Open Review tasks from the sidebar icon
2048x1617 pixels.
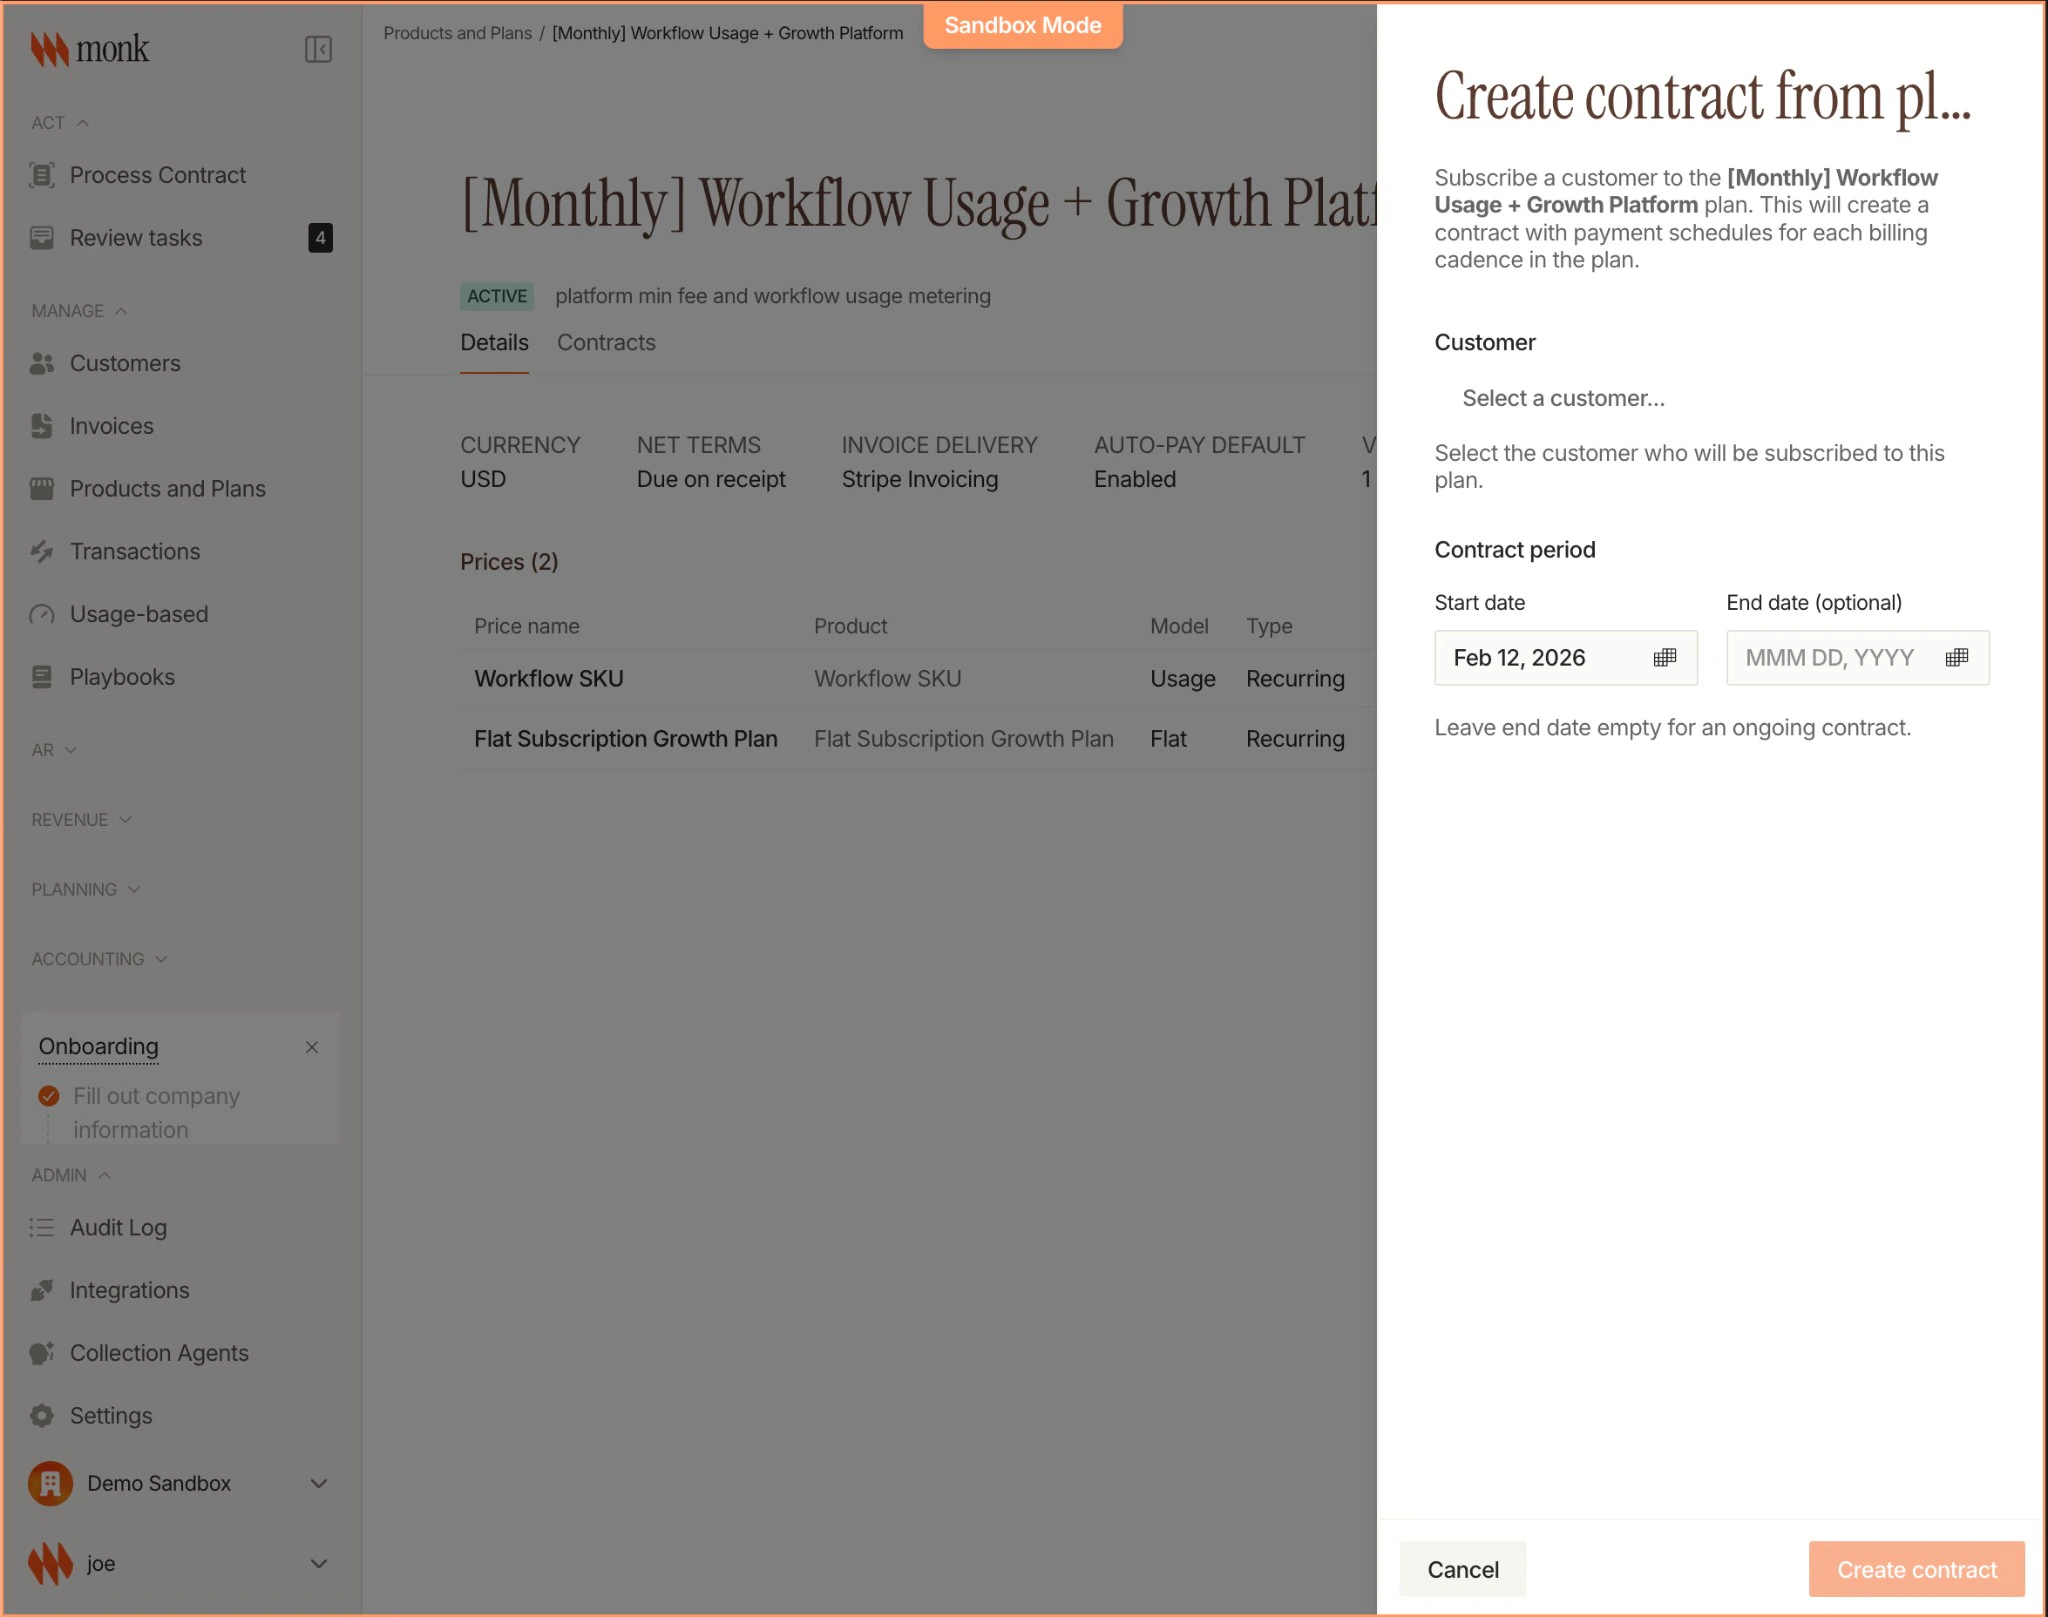click(41, 238)
